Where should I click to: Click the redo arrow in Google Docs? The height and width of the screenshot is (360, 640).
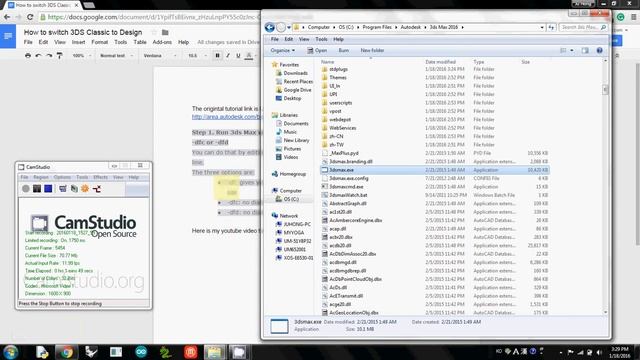pyautogui.click(x=49, y=56)
